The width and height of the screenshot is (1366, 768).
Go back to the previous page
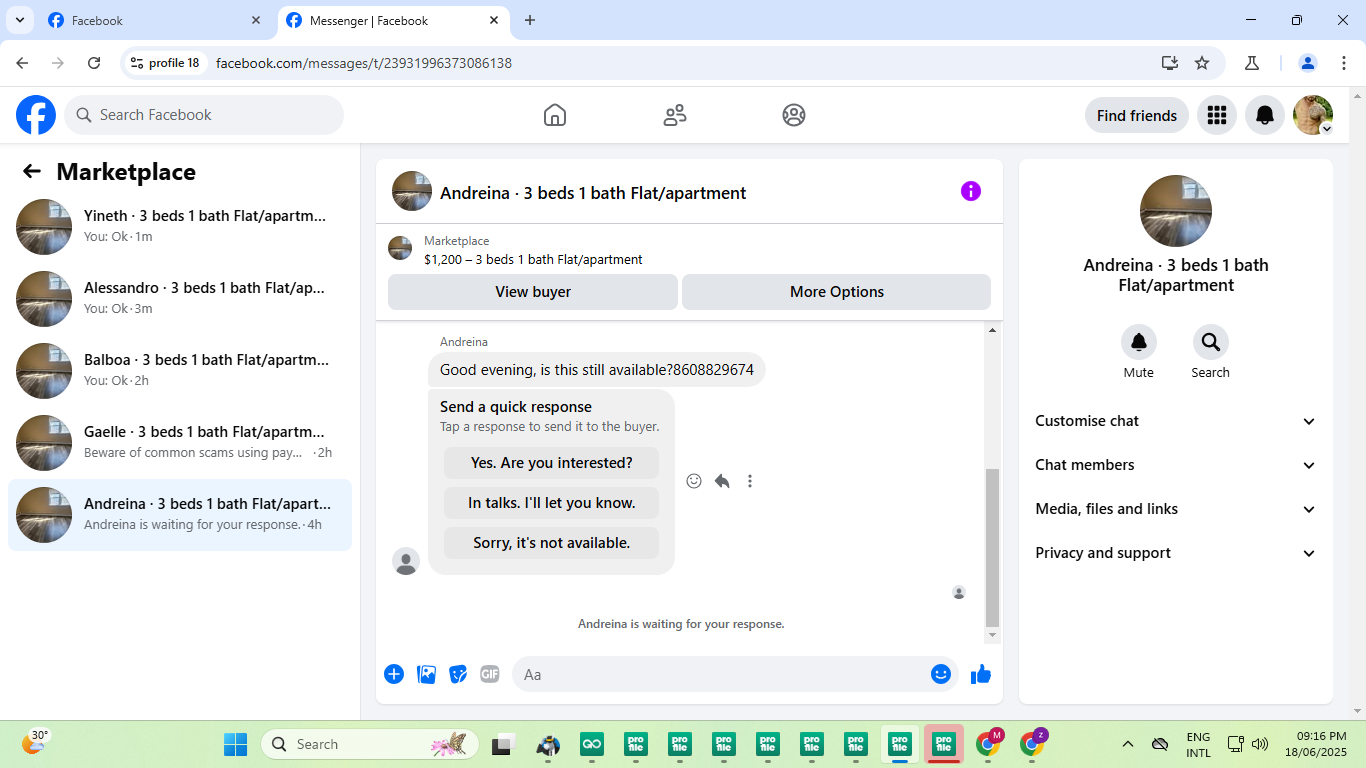[22, 63]
